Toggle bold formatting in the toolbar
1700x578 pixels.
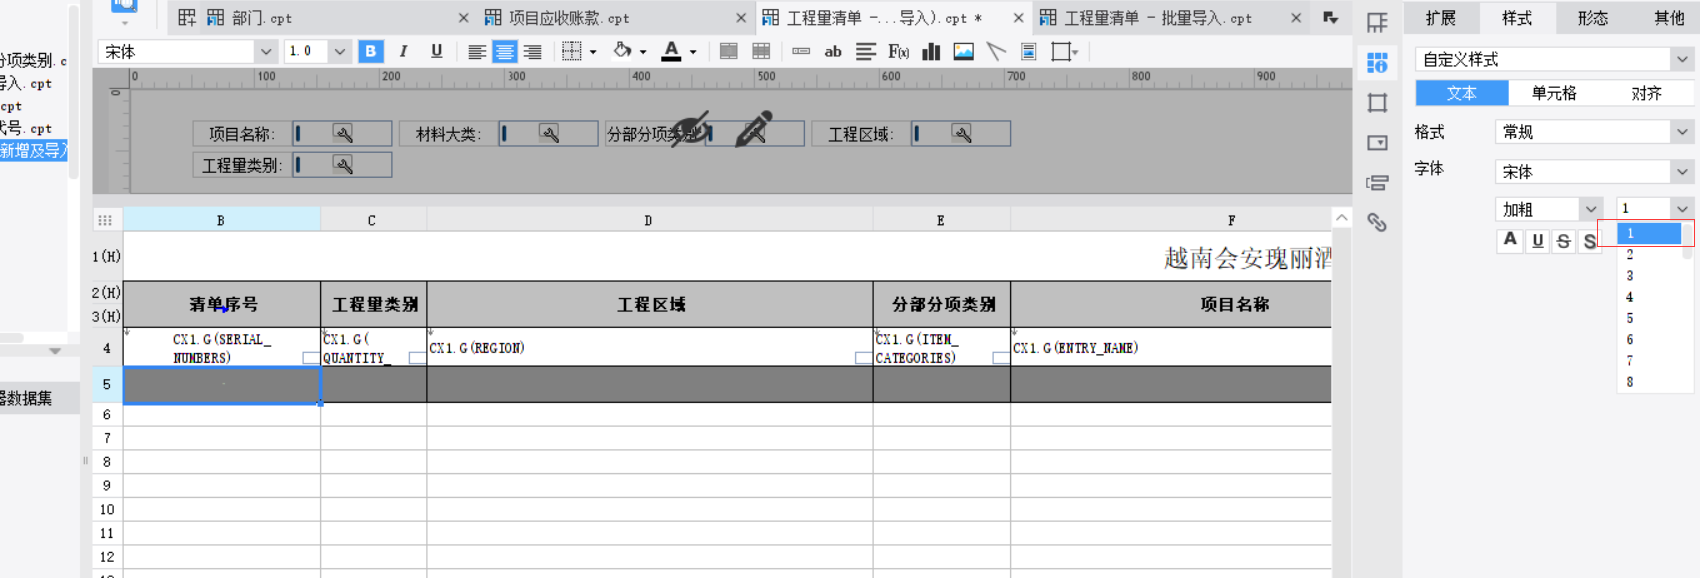(x=370, y=51)
